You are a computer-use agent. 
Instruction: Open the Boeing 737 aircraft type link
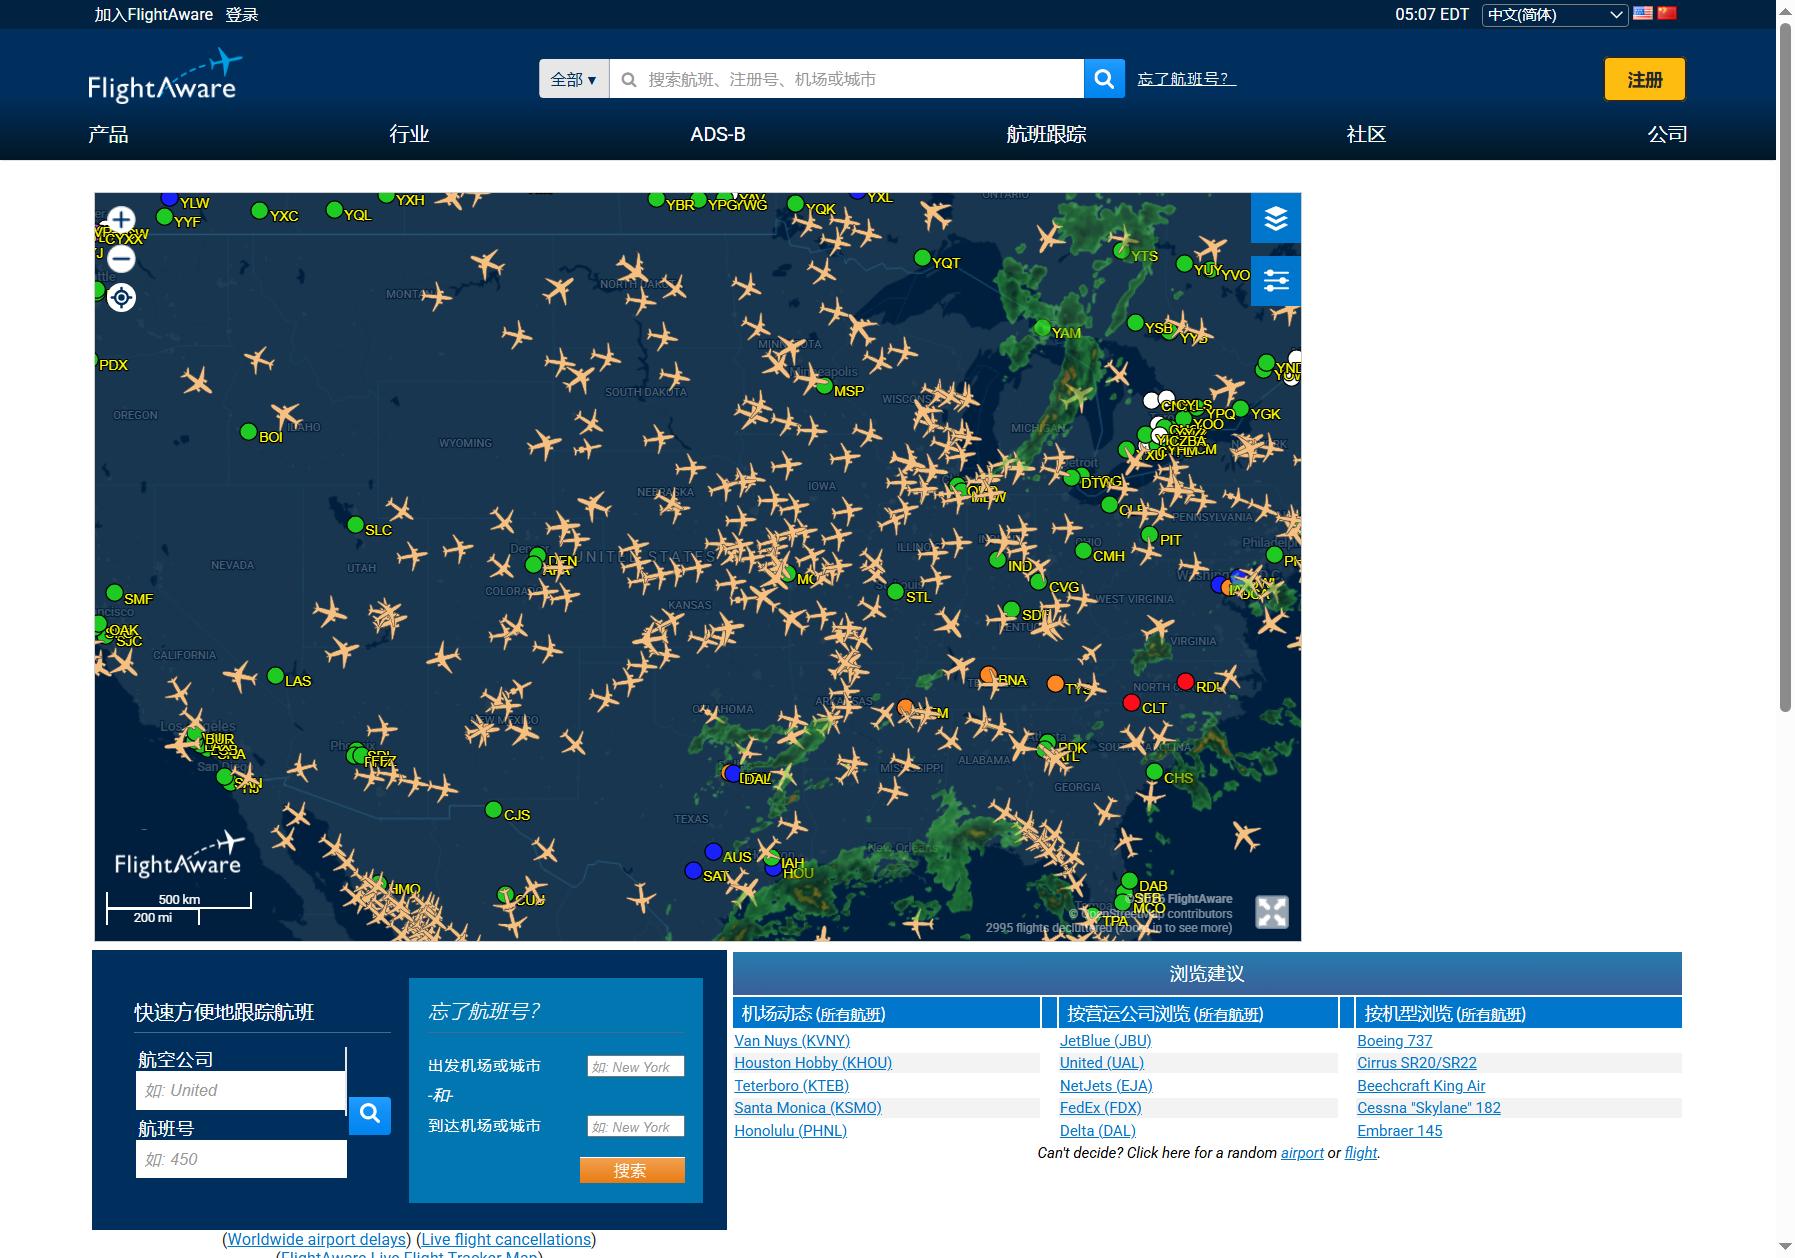click(1395, 1041)
